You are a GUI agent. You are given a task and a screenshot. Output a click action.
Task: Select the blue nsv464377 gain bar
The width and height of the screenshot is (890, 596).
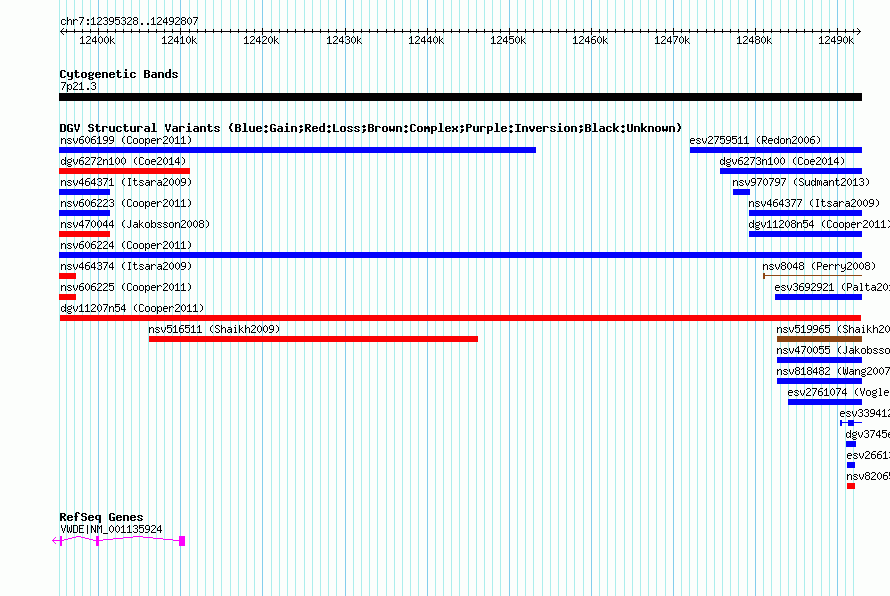pyautogui.click(x=805, y=213)
